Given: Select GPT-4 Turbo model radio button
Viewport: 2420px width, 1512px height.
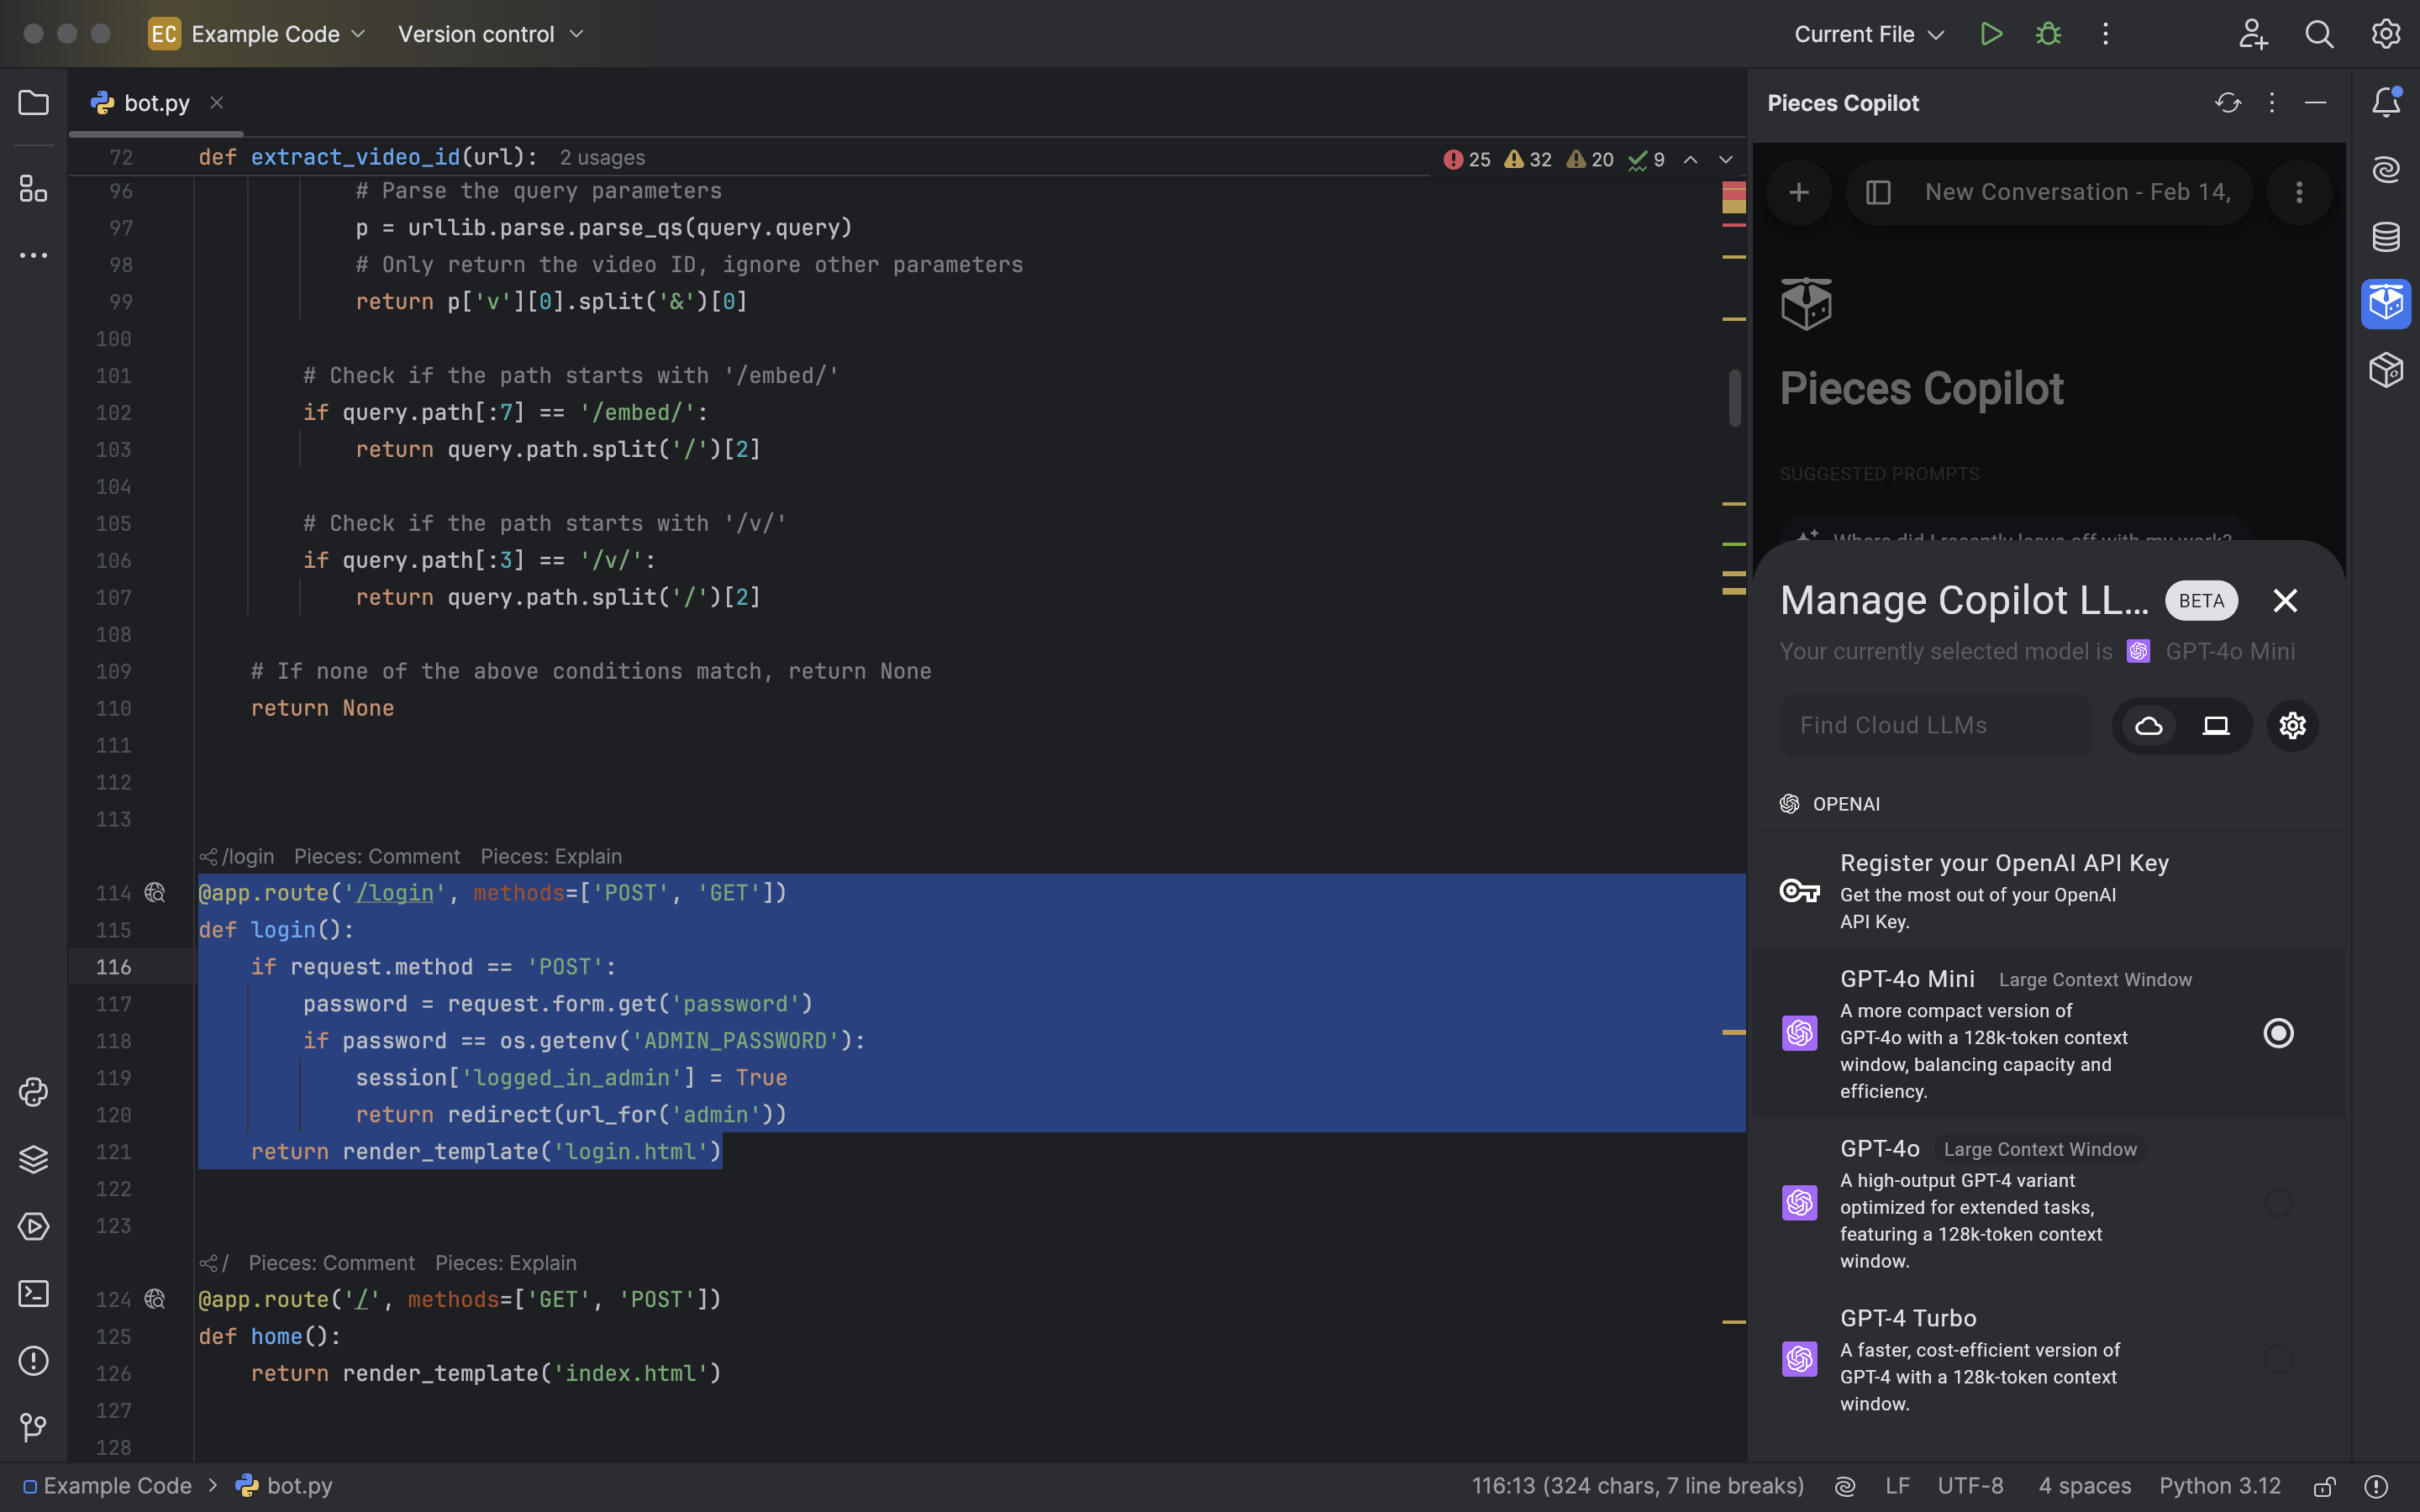Looking at the screenshot, I should (2278, 1359).
